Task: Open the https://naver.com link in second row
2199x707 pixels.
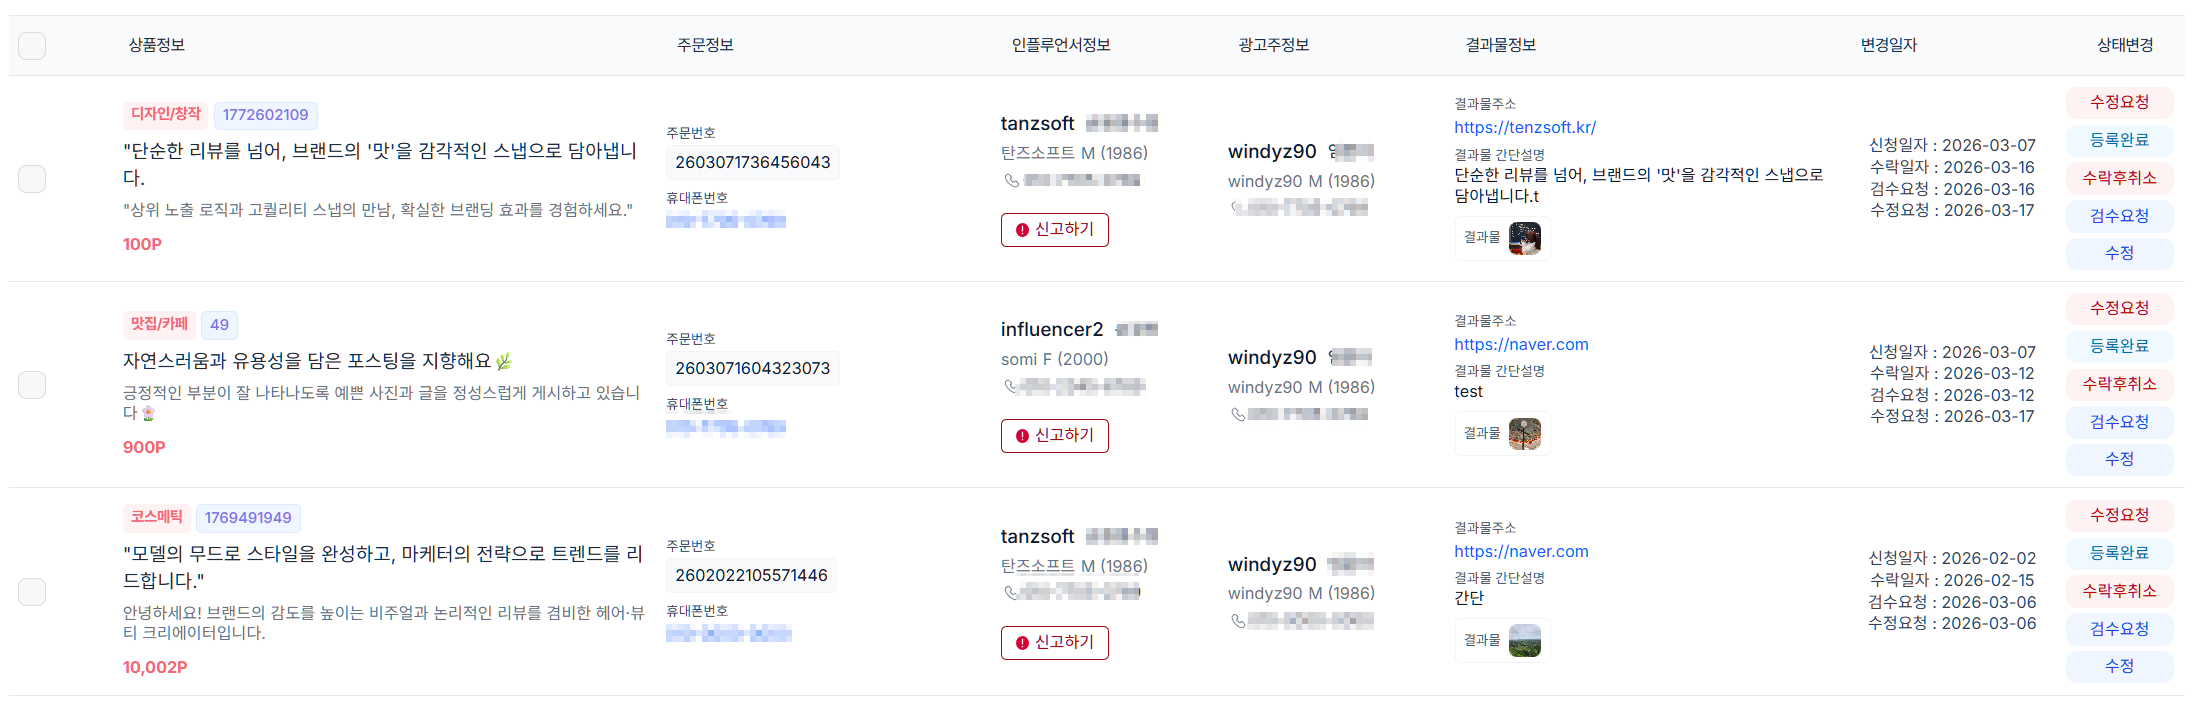Action: click(1522, 344)
